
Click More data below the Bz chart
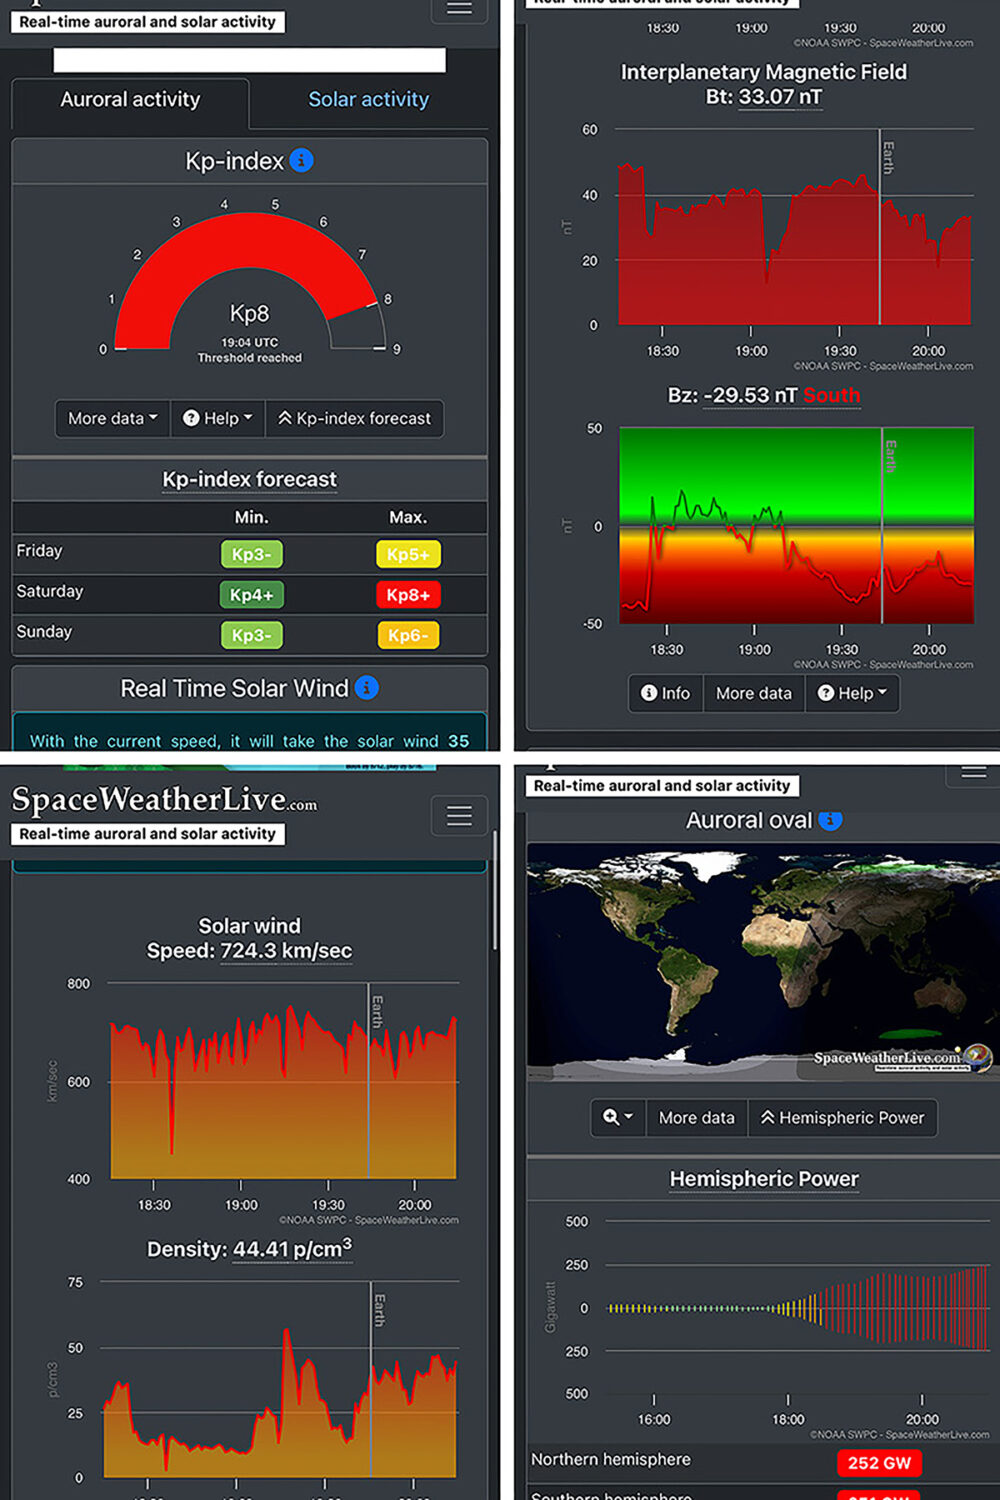(x=753, y=693)
